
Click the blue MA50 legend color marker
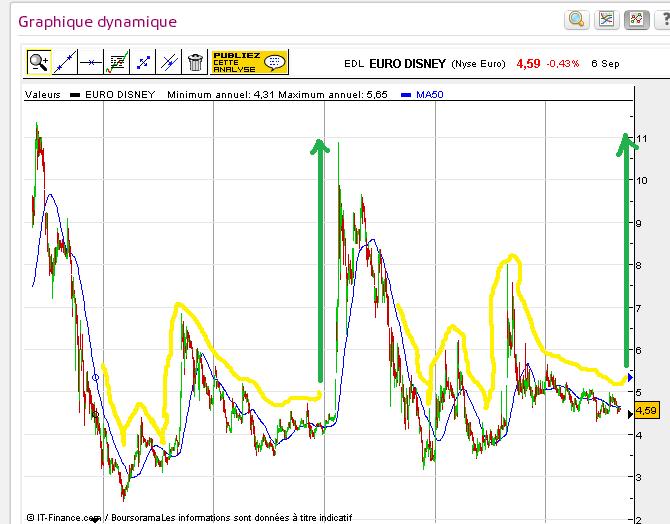[x=406, y=95]
